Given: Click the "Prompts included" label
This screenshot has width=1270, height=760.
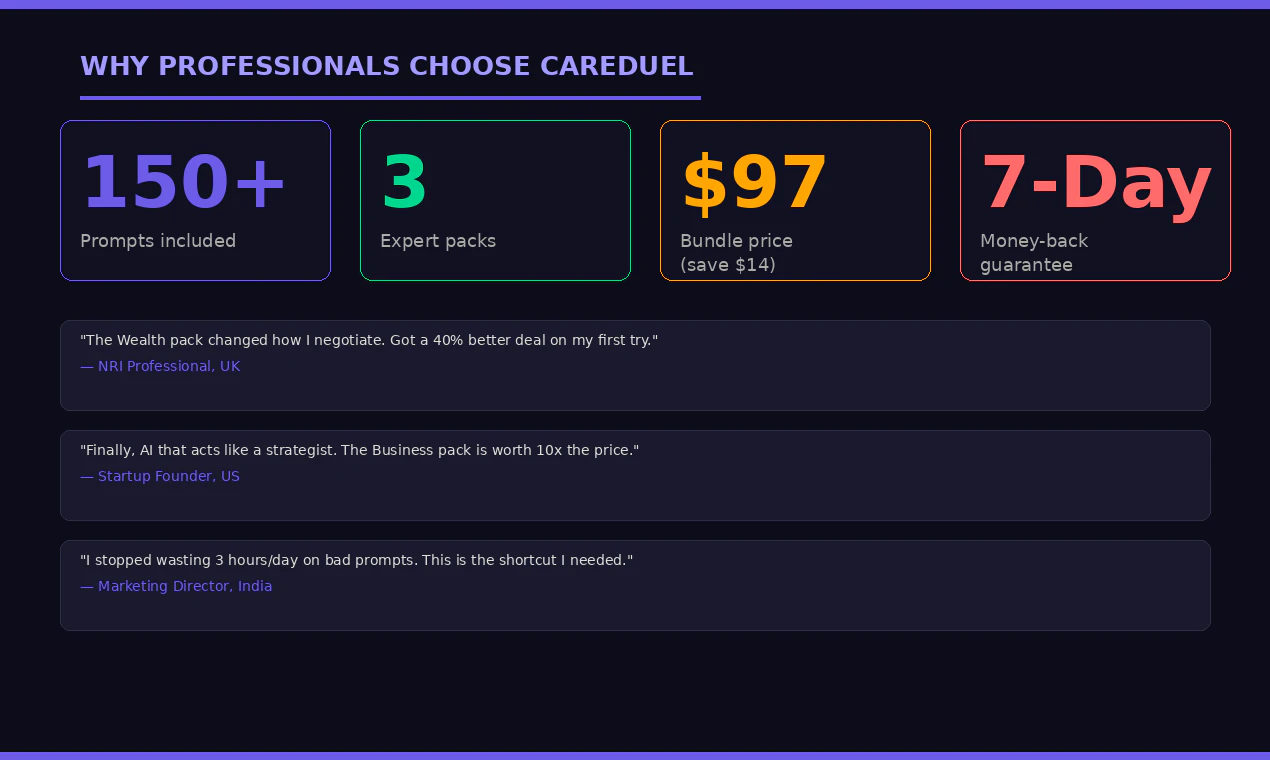Looking at the screenshot, I should (x=158, y=241).
